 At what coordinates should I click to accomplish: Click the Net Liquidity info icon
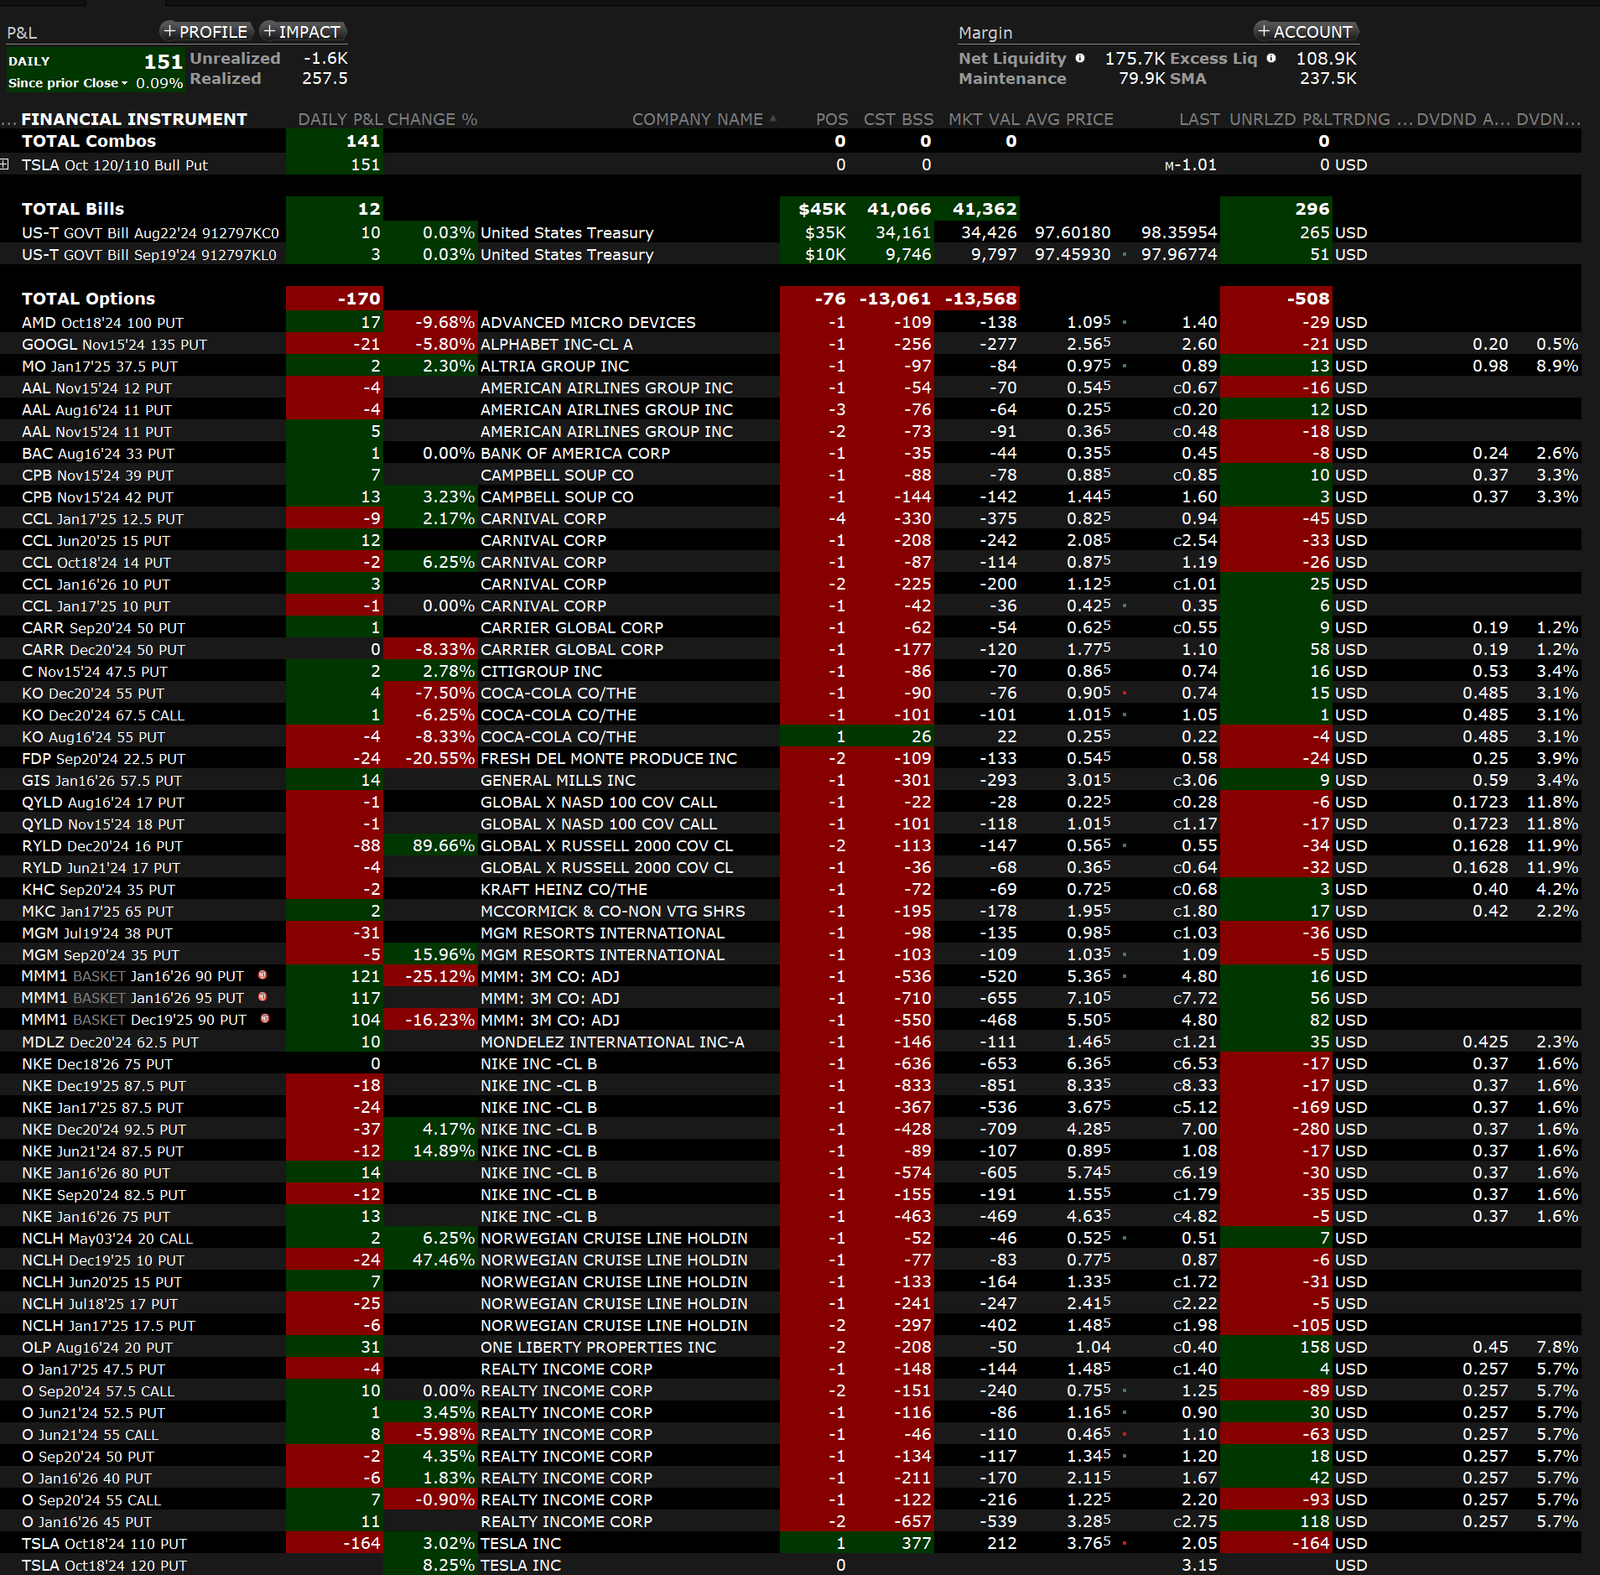click(1080, 58)
